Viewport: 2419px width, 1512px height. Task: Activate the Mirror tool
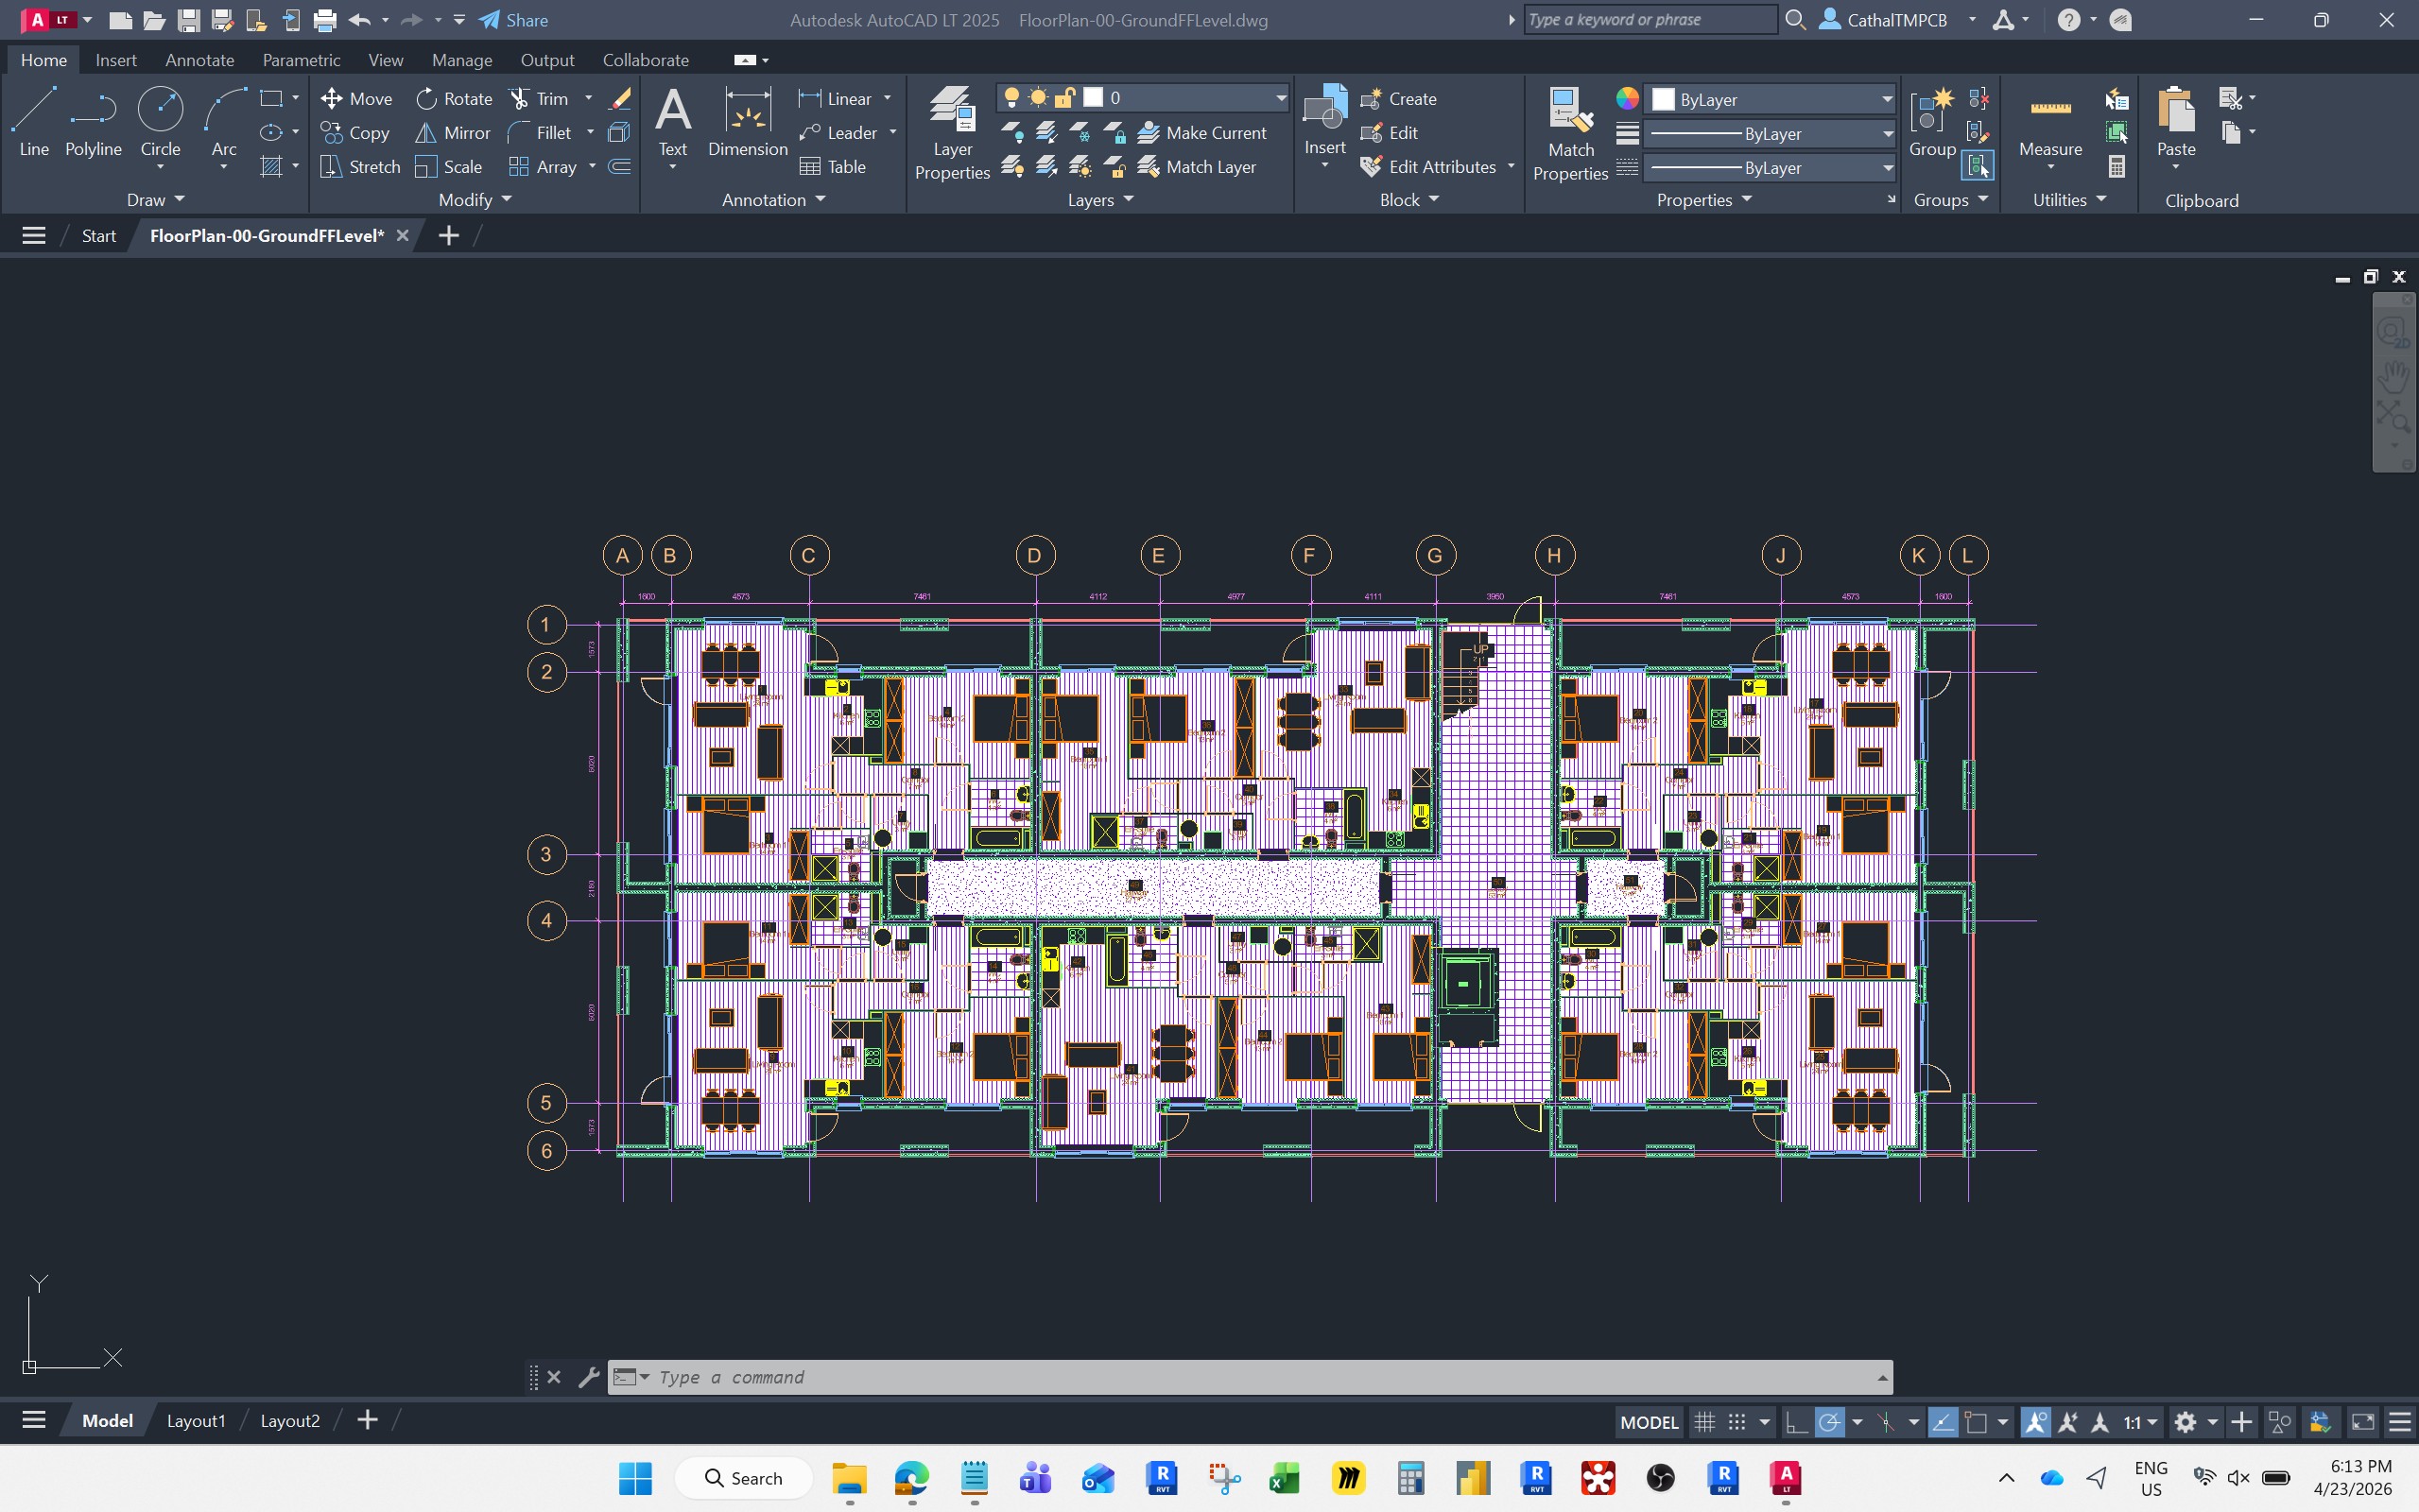point(452,132)
